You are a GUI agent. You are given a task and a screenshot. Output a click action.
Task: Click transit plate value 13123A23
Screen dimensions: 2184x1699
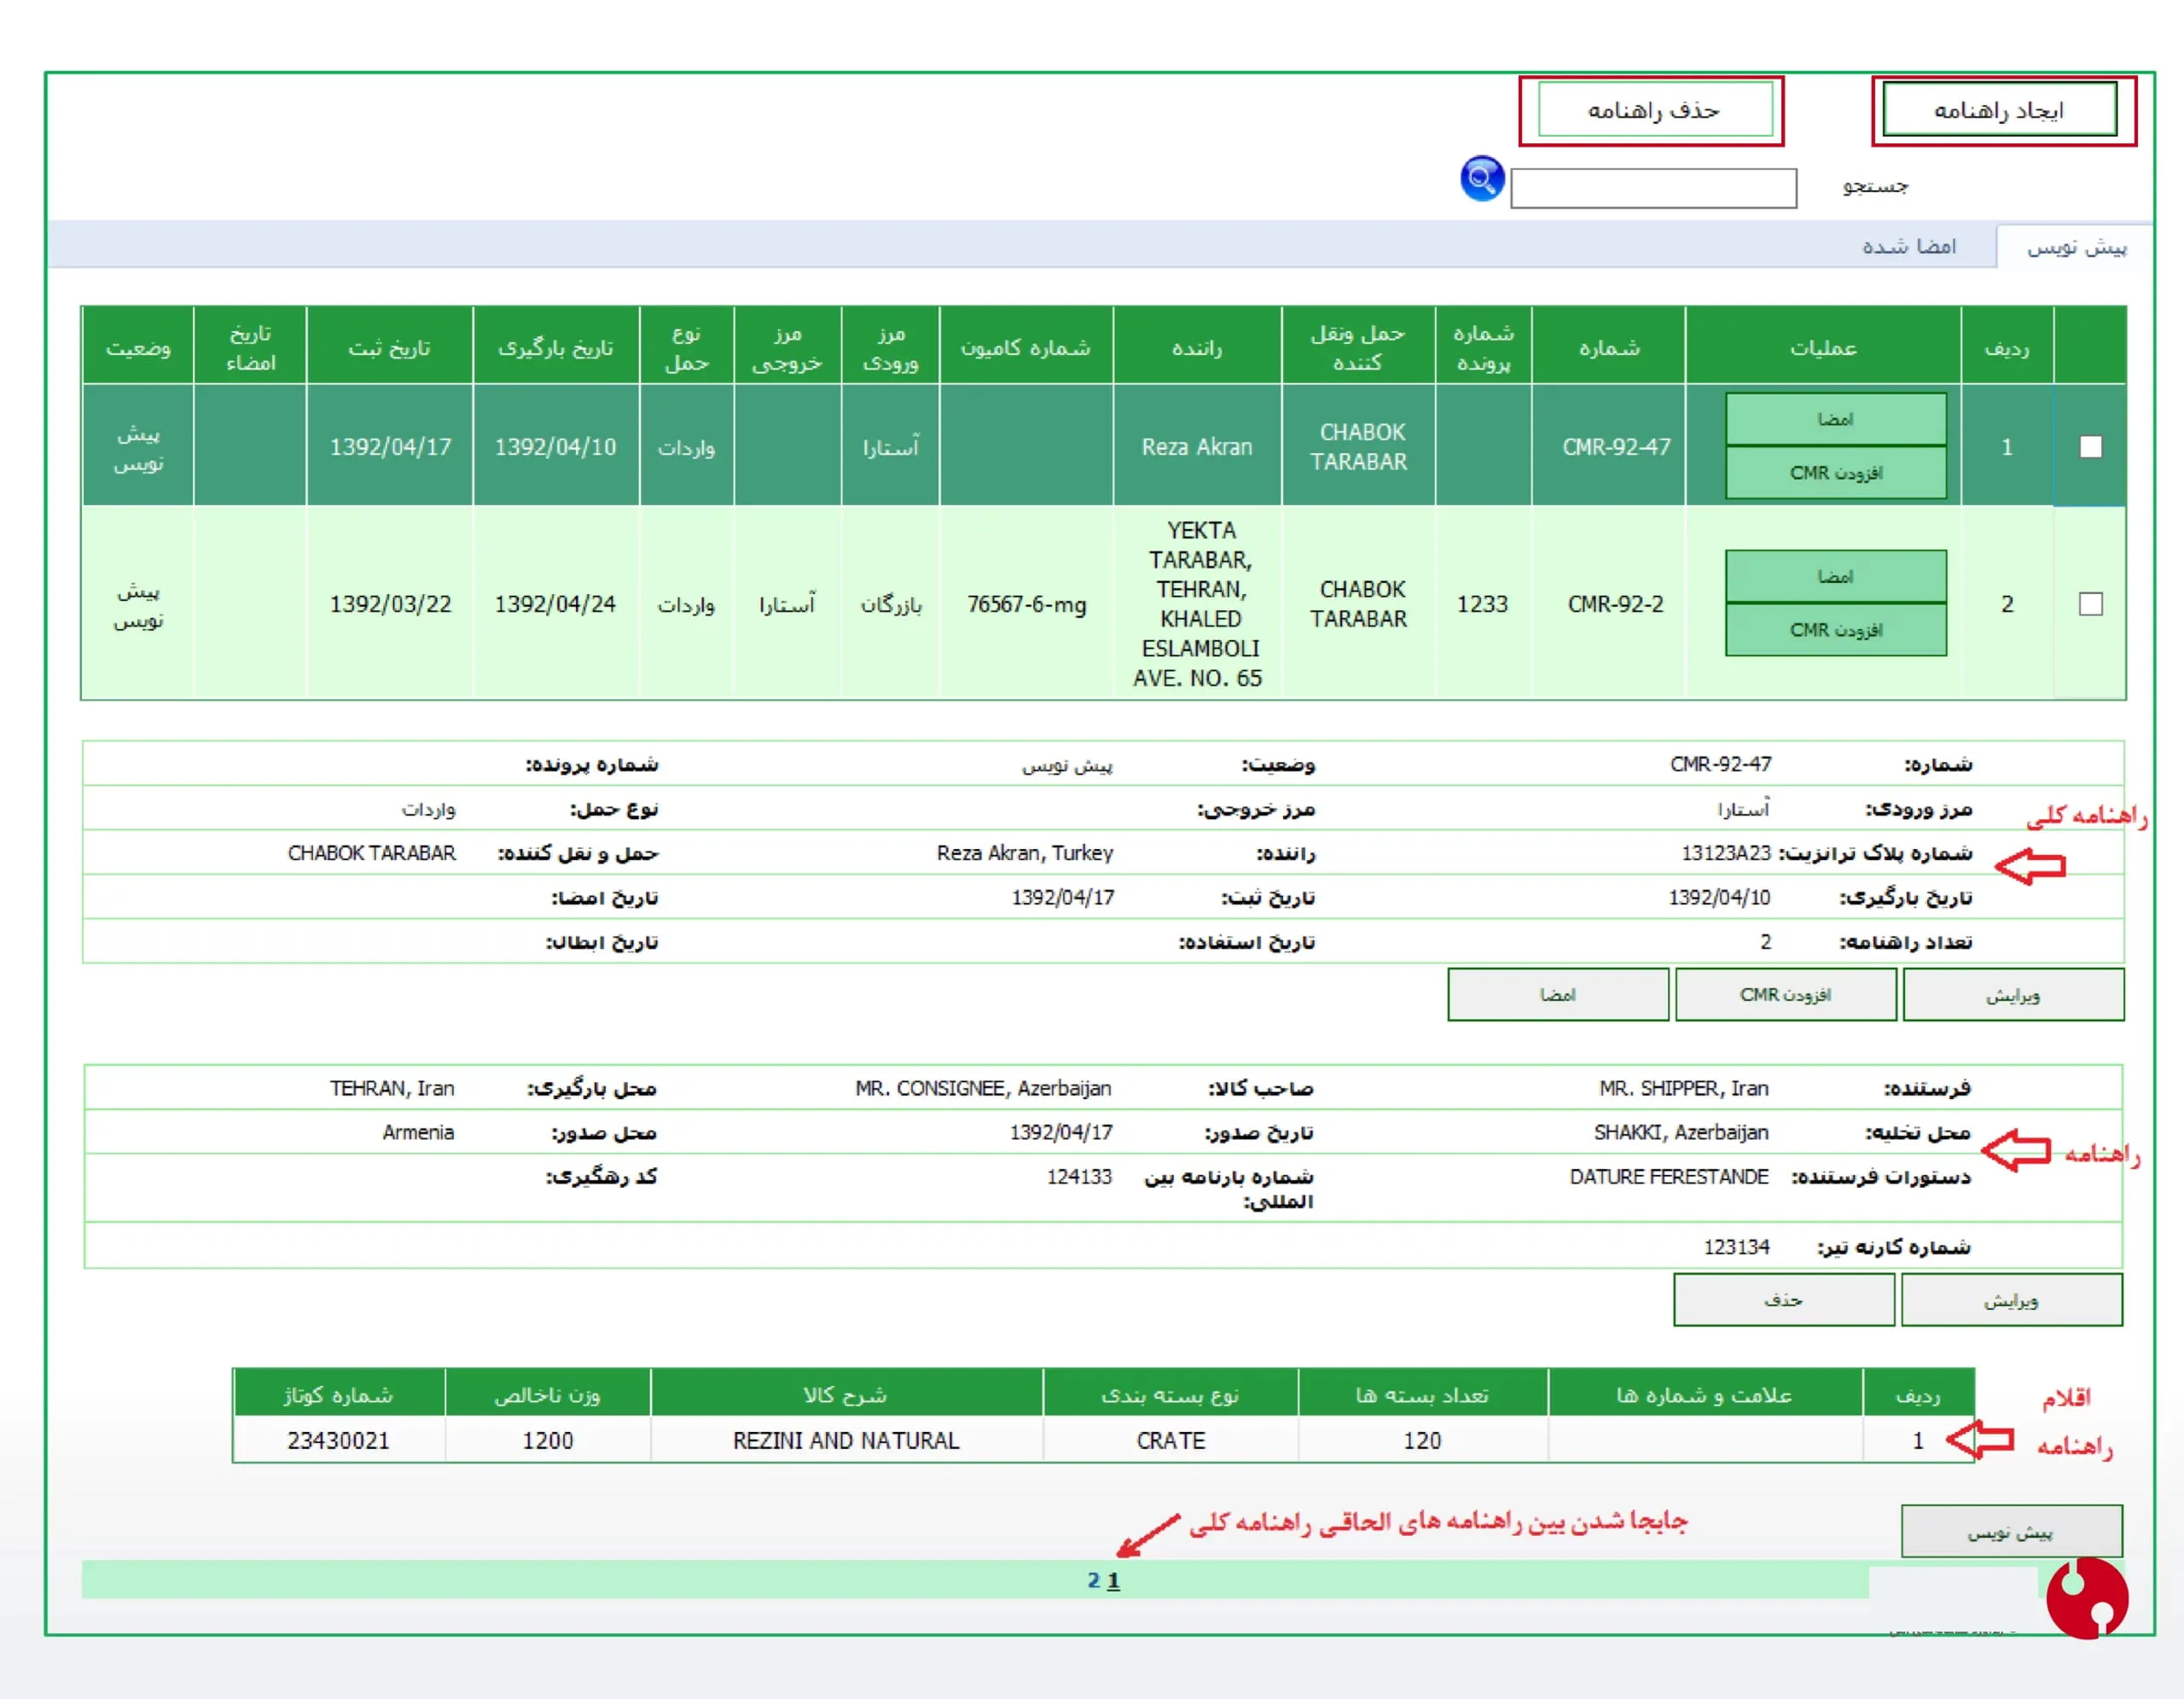[x=1726, y=853]
